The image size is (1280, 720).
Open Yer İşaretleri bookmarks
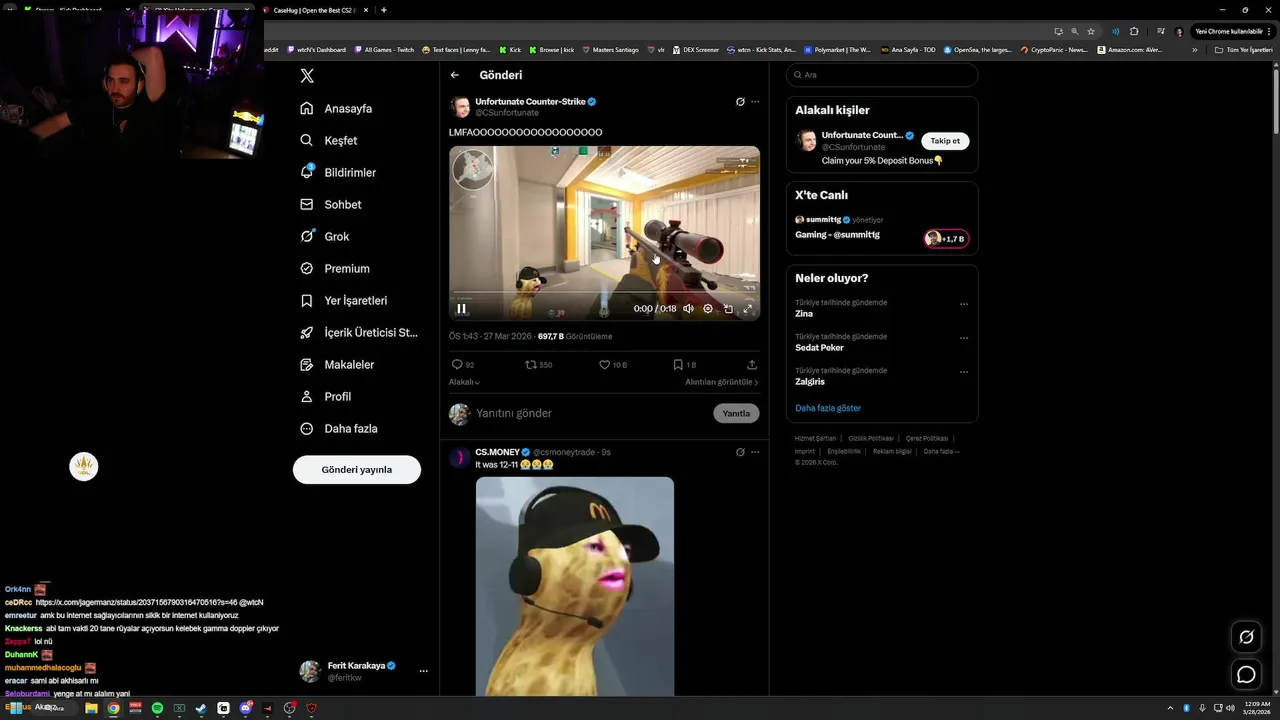(344, 301)
